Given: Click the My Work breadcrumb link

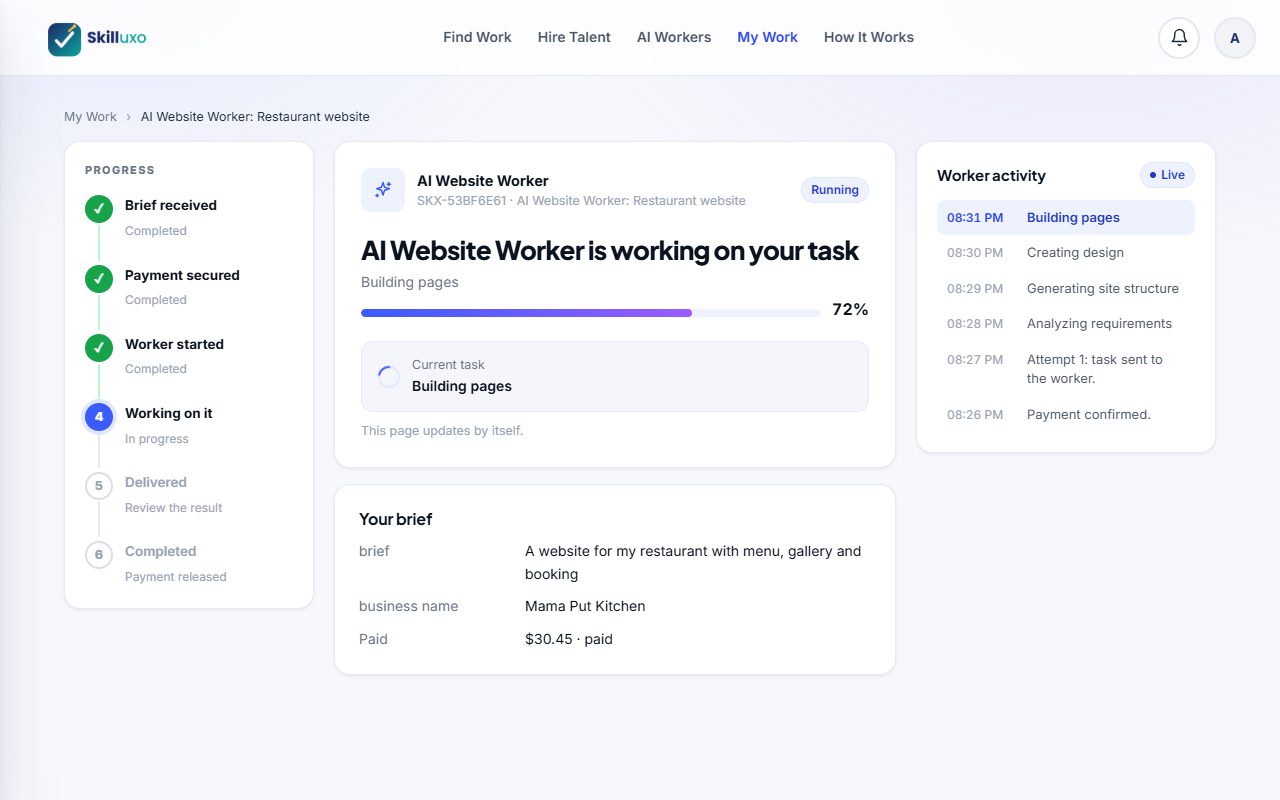Looking at the screenshot, I should [x=90, y=117].
